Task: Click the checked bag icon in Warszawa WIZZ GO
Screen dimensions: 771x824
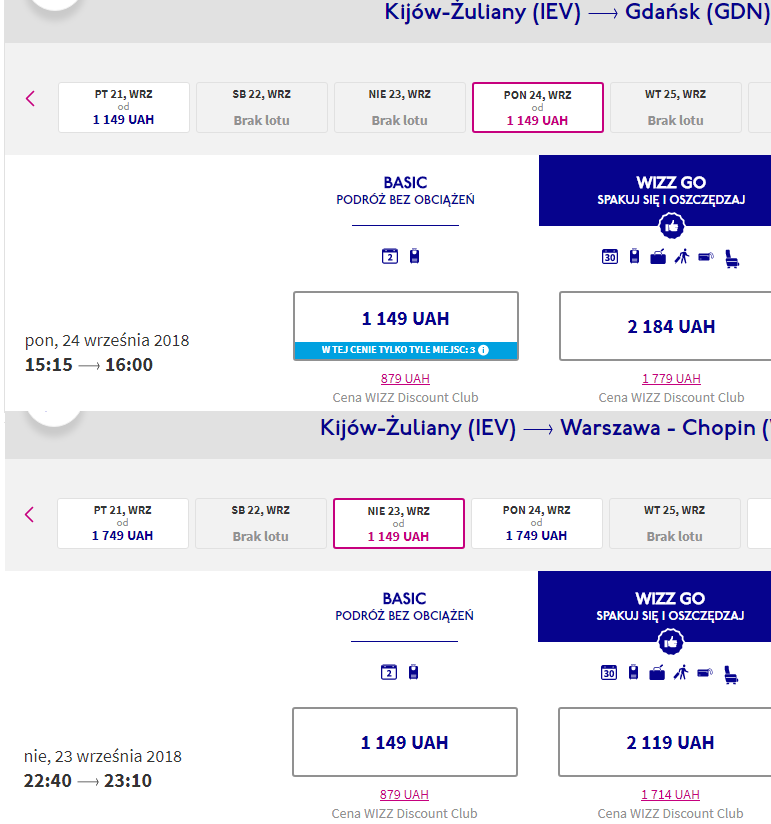Action: 657,673
